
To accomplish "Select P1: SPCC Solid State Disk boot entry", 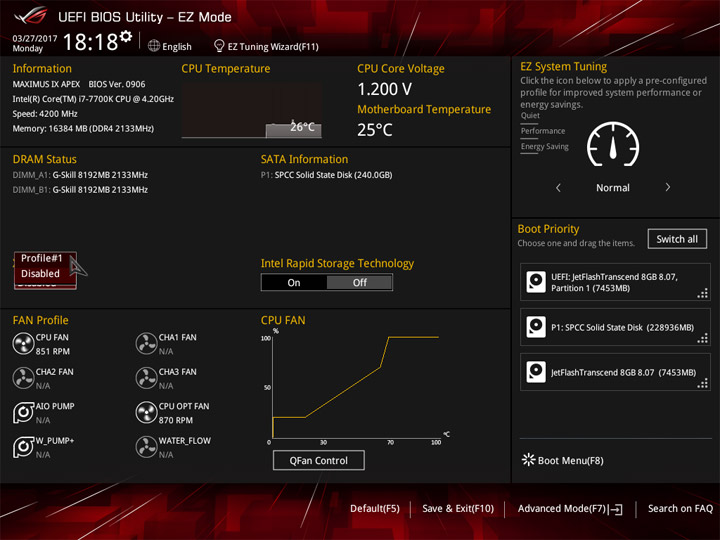I will click(x=615, y=327).
